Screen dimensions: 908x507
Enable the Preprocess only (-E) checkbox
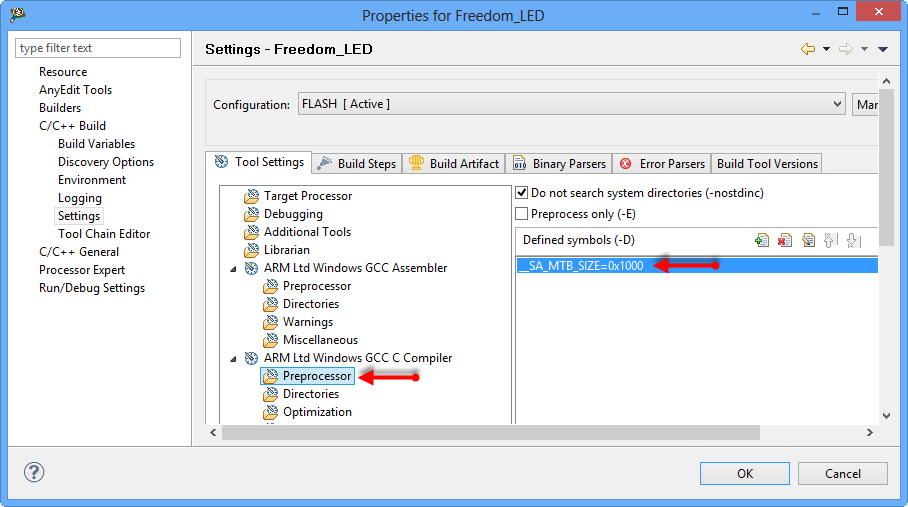[521, 214]
